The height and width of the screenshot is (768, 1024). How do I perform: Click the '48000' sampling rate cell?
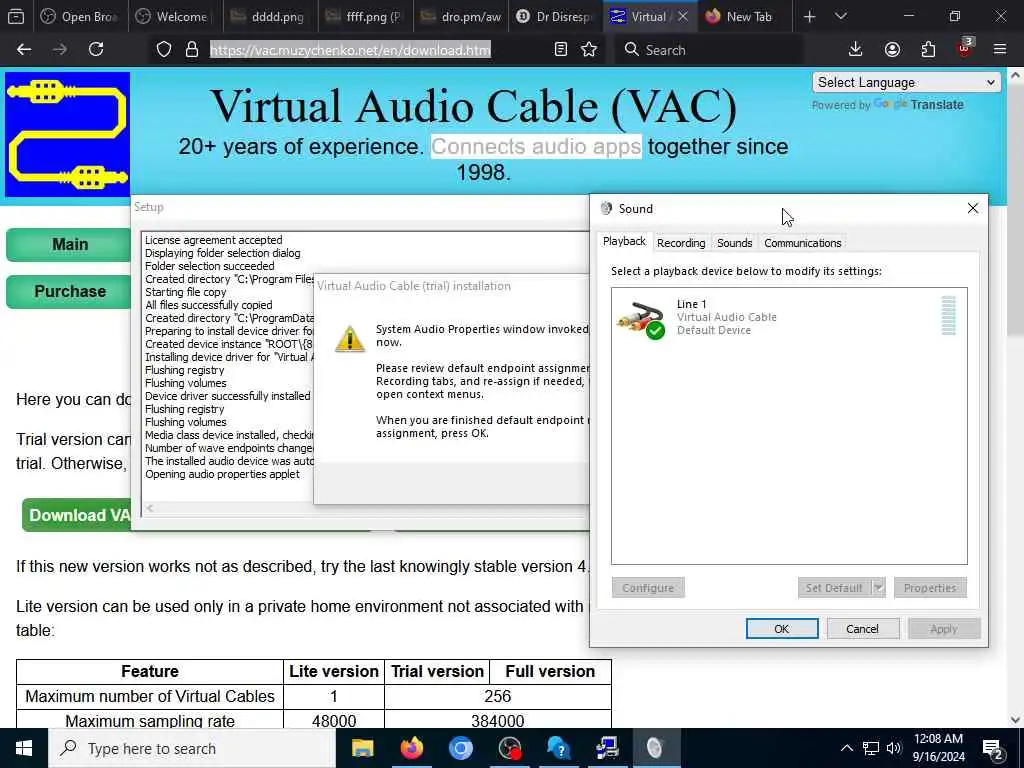tap(334, 721)
